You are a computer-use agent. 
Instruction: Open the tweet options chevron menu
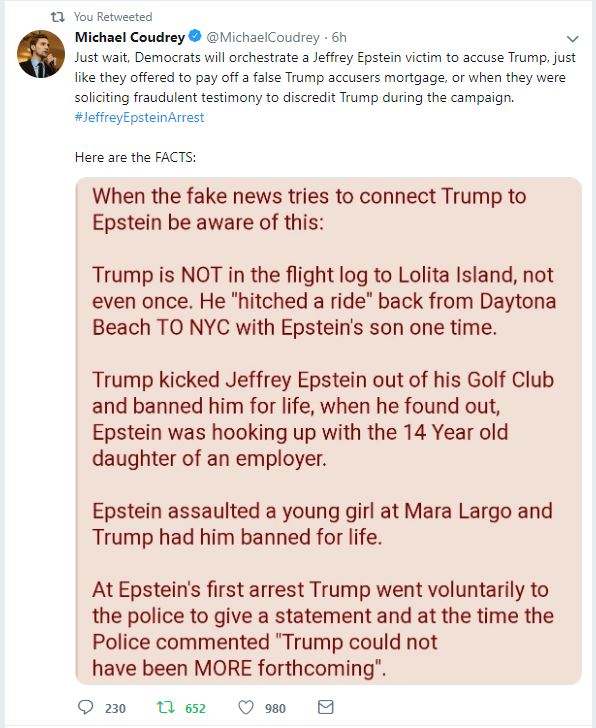point(573,39)
